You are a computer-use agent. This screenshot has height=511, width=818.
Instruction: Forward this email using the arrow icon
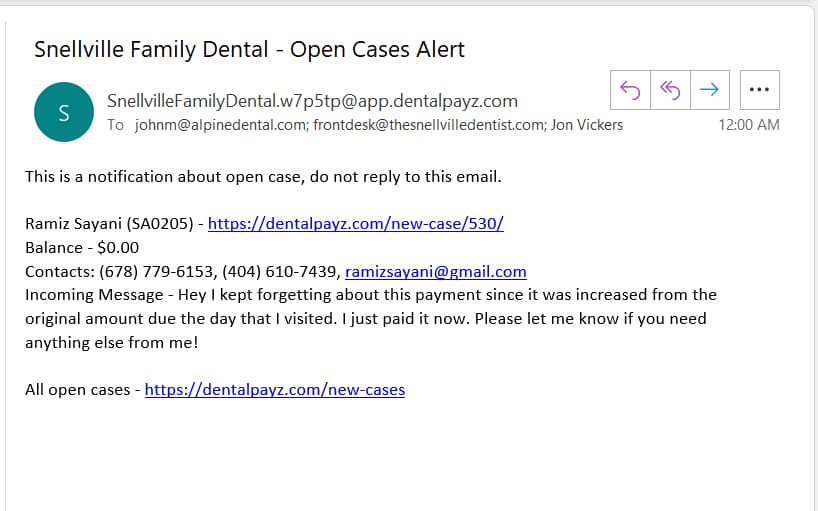(x=709, y=90)
